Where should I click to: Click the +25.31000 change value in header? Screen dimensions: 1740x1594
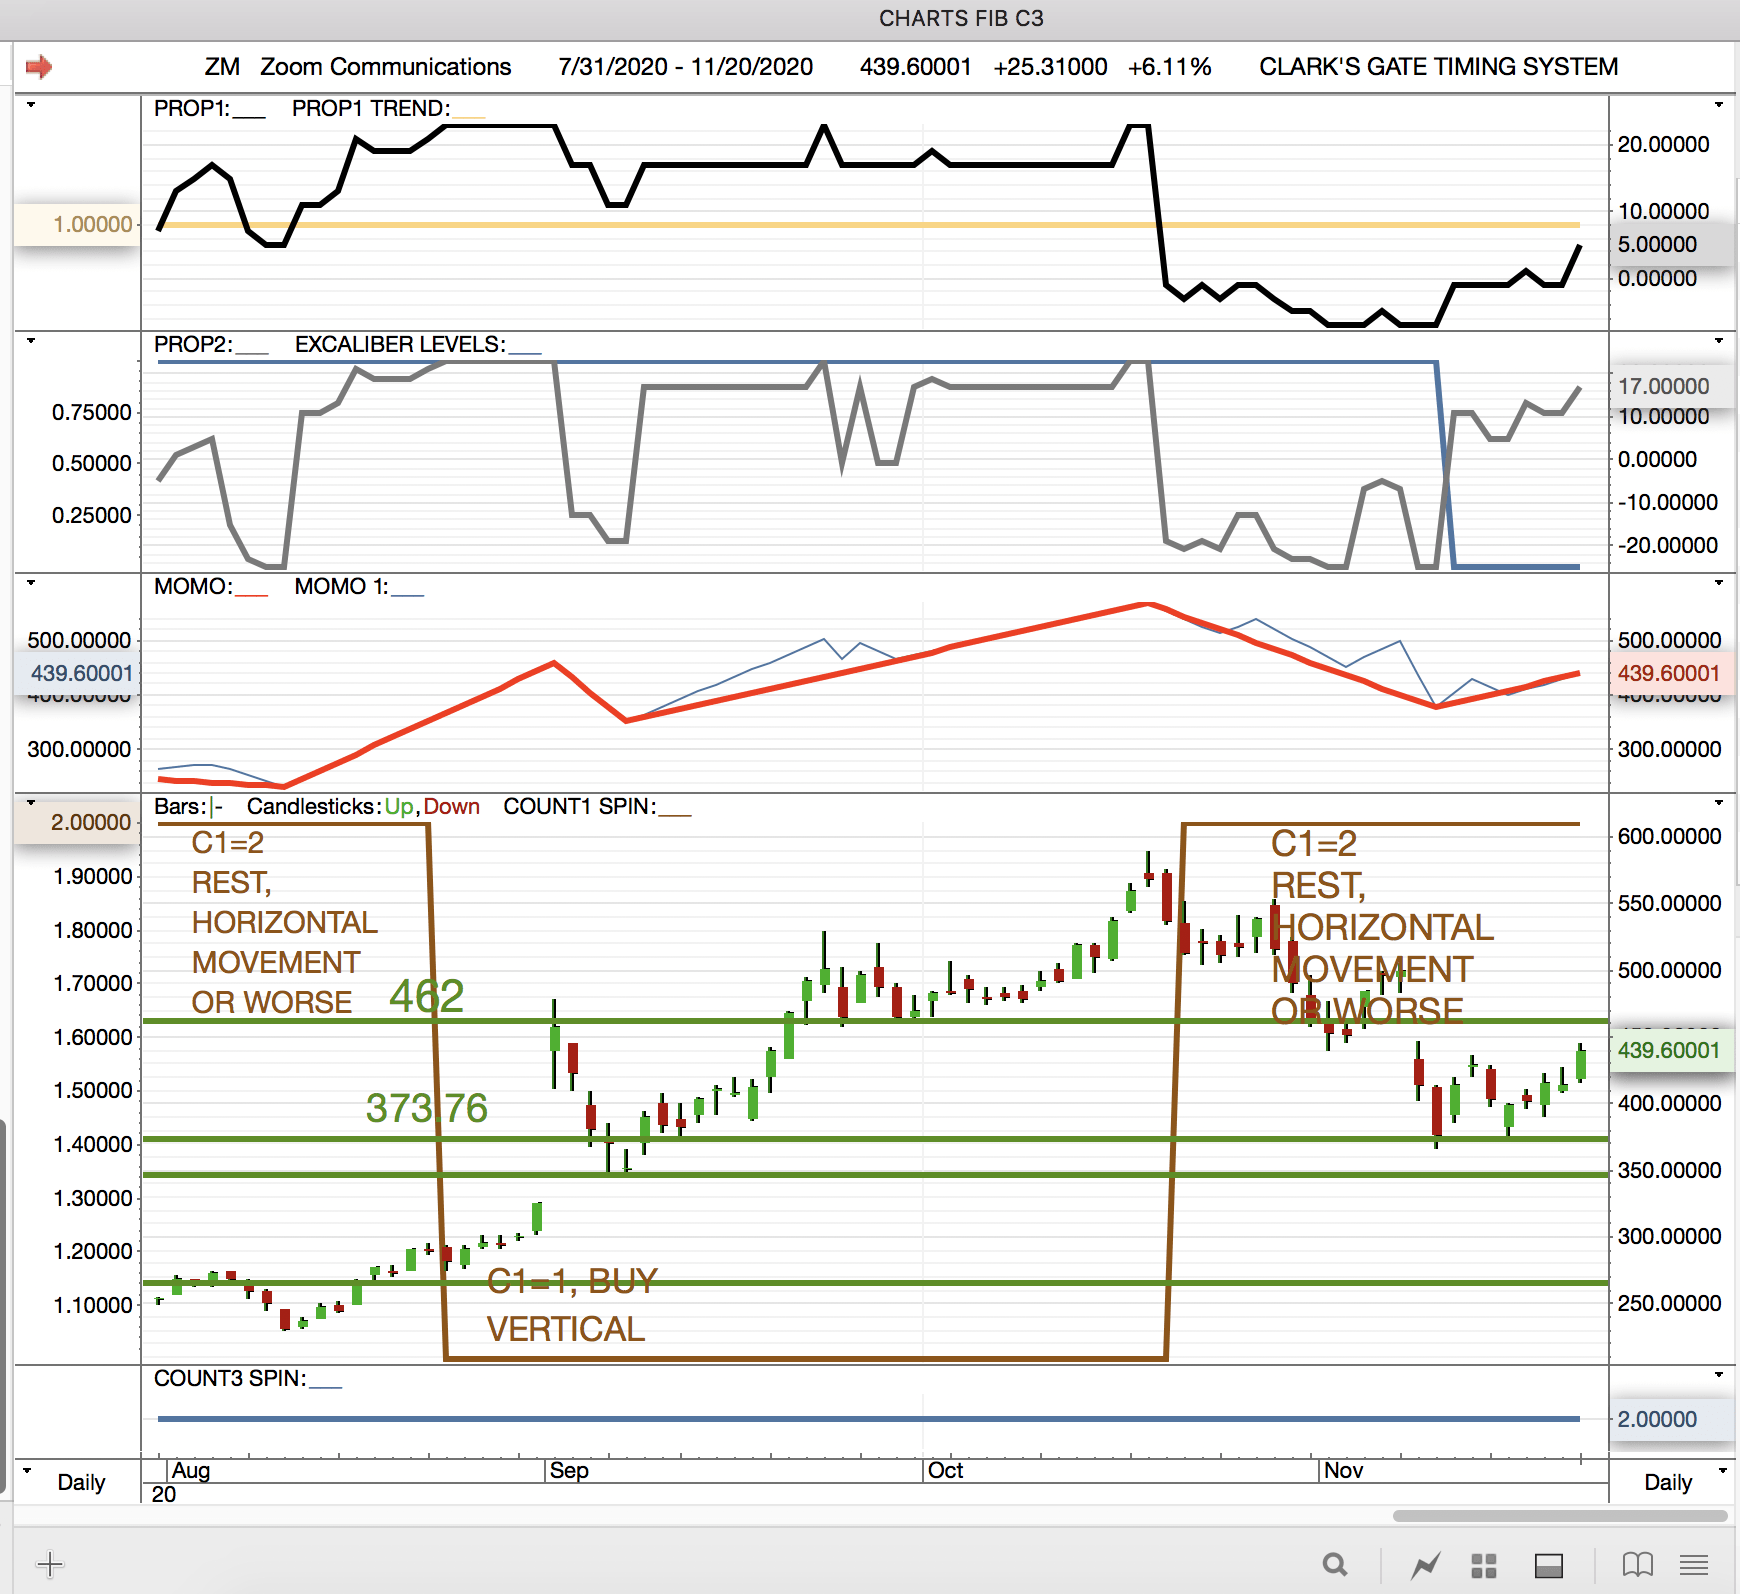pyautogui.click(x=1051, y=67)
